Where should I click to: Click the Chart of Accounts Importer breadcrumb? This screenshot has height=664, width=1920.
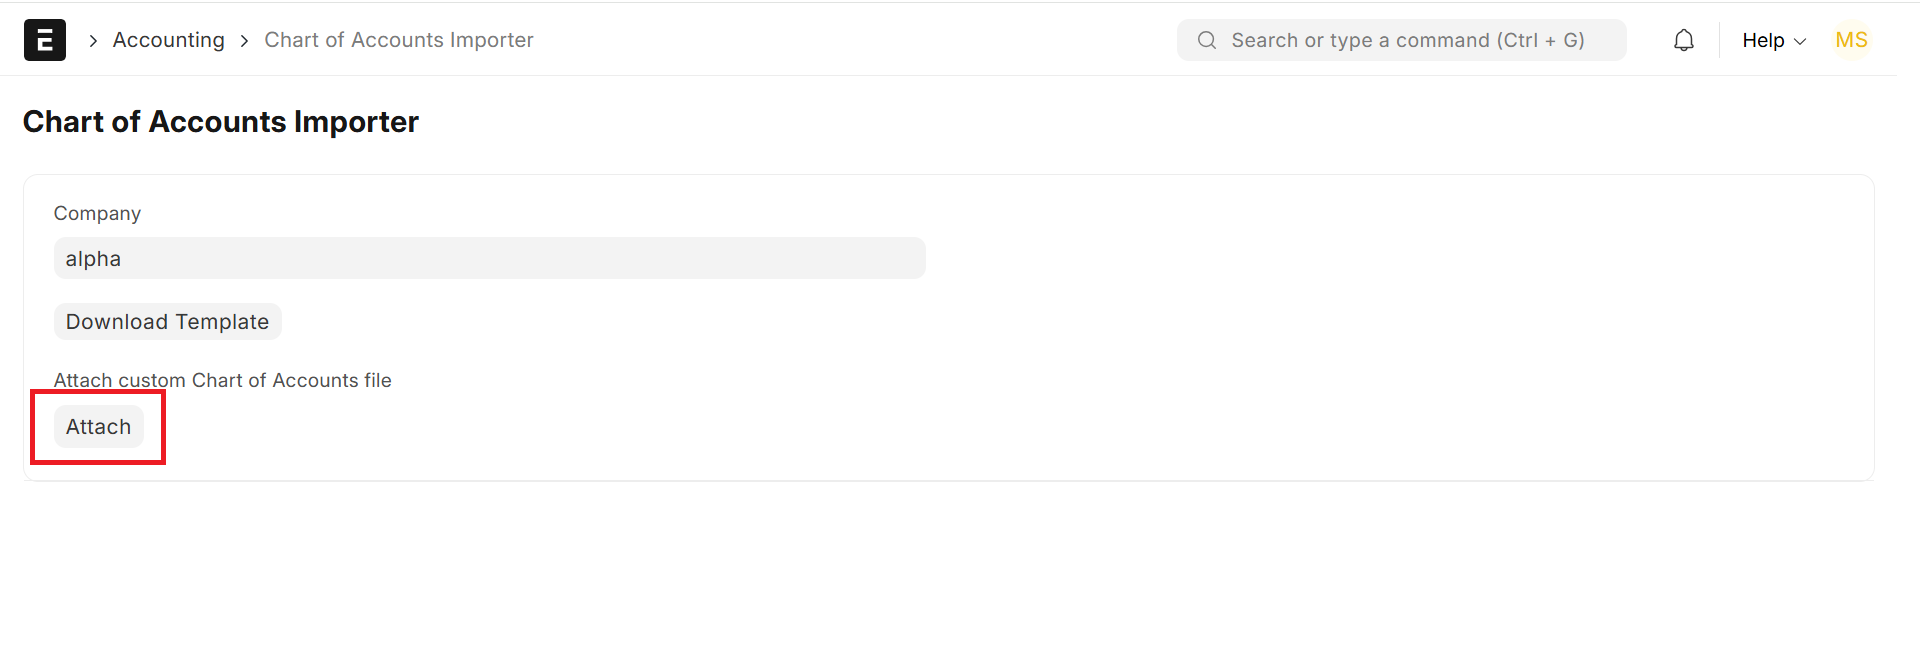point(398,40)
